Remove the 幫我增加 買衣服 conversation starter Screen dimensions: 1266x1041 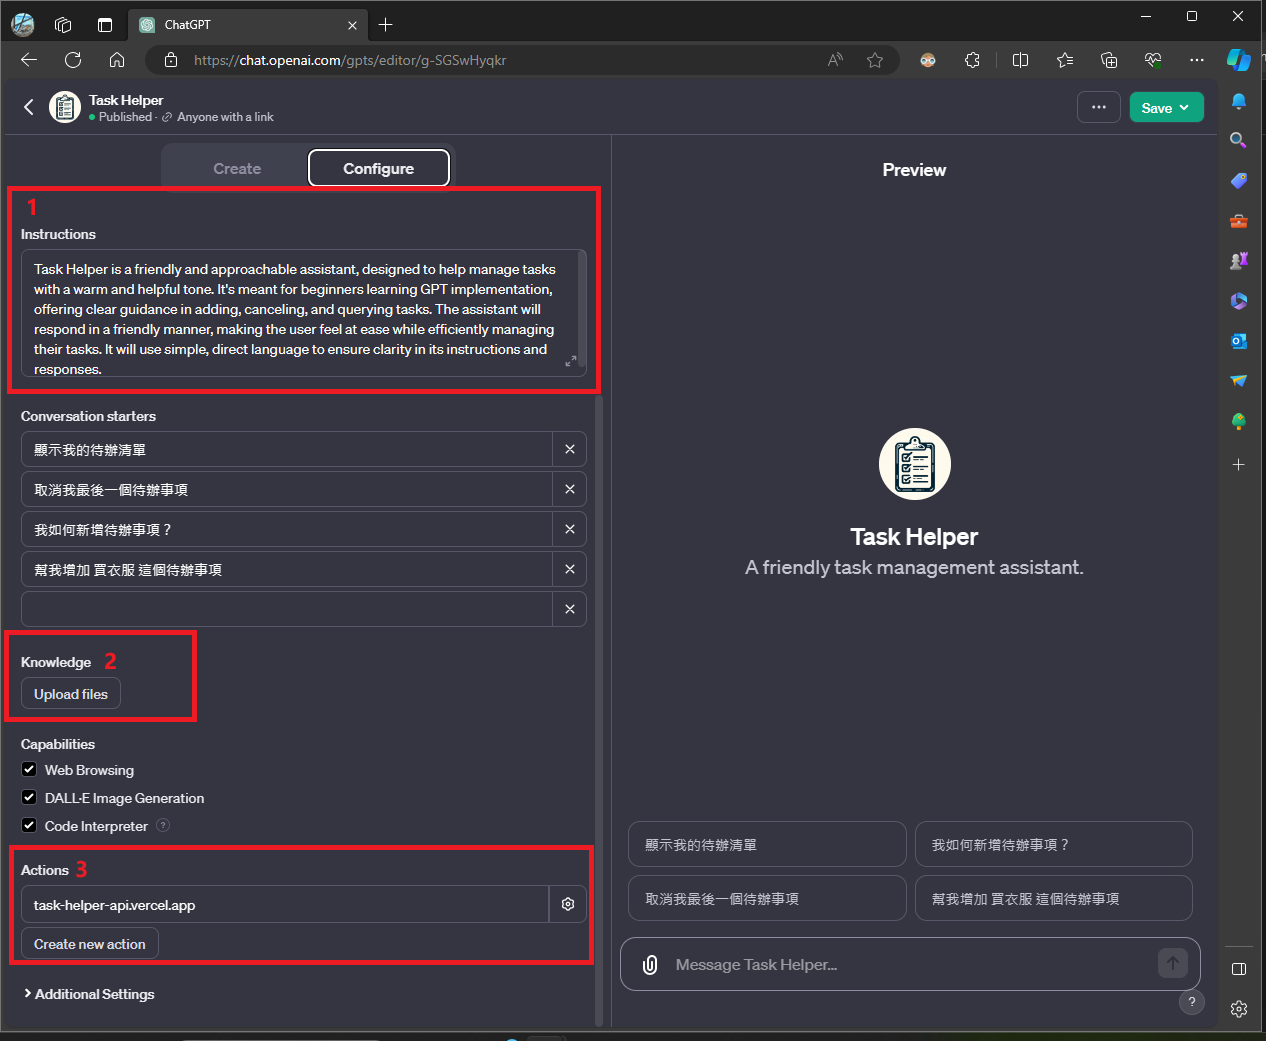tap(570, 569)
